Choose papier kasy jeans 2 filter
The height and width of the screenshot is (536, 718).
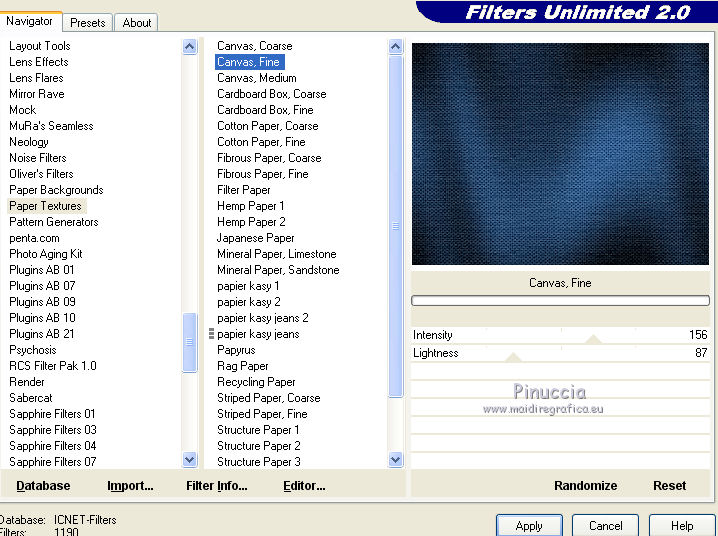tap(262, 318)
